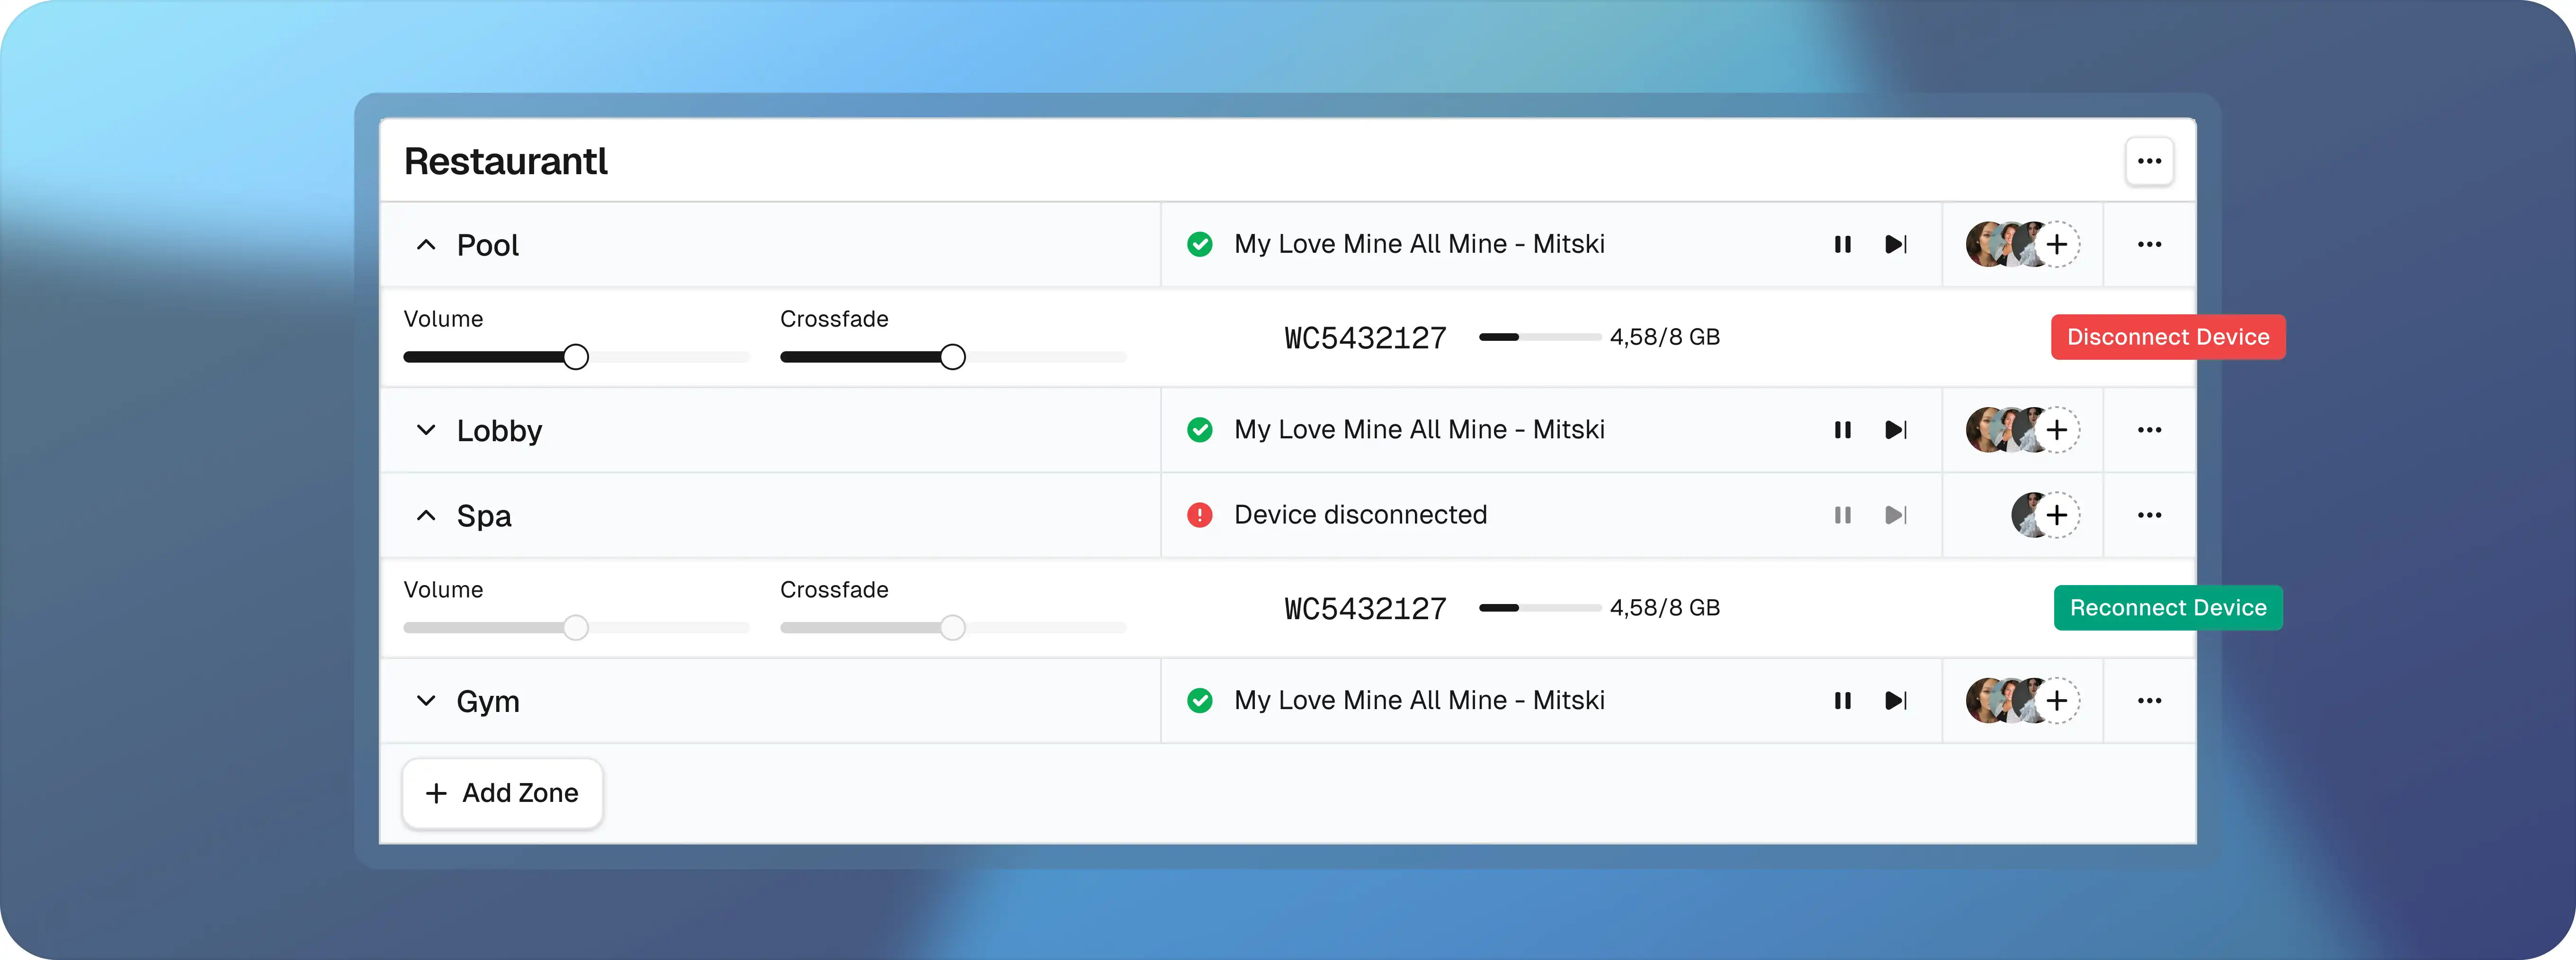Click the Pool Crossfade slider handle
The height and width of the screenshot is (960, 2576).
[x=953, y=357]
